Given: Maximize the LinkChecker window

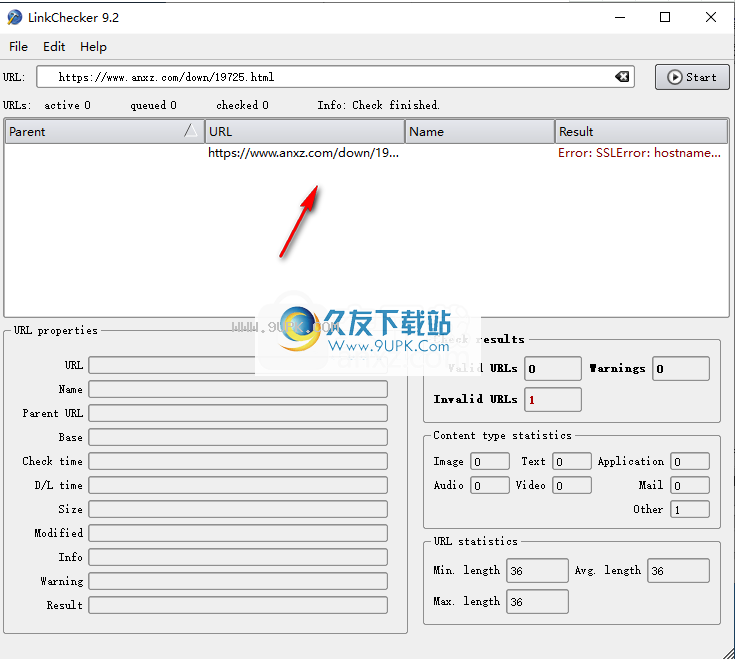Looking at the screenshot, I should 665,17.
